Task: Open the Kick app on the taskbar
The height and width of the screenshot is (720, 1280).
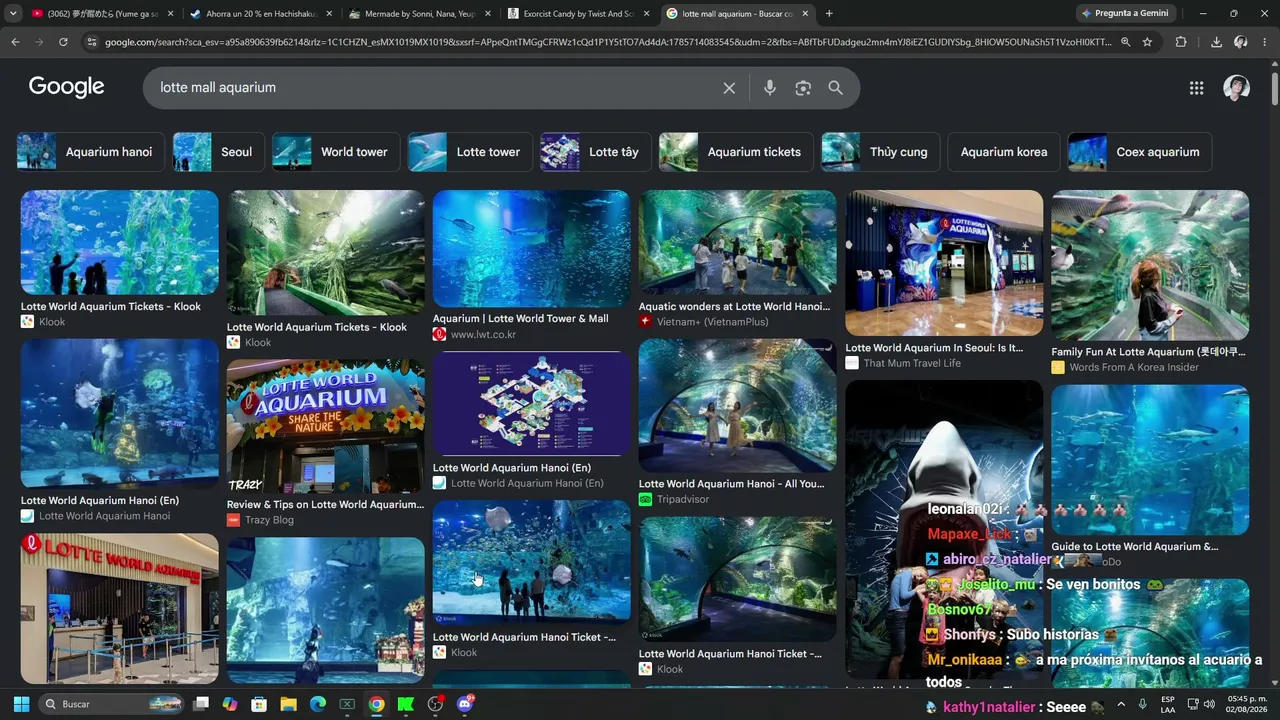Action: 405,704
